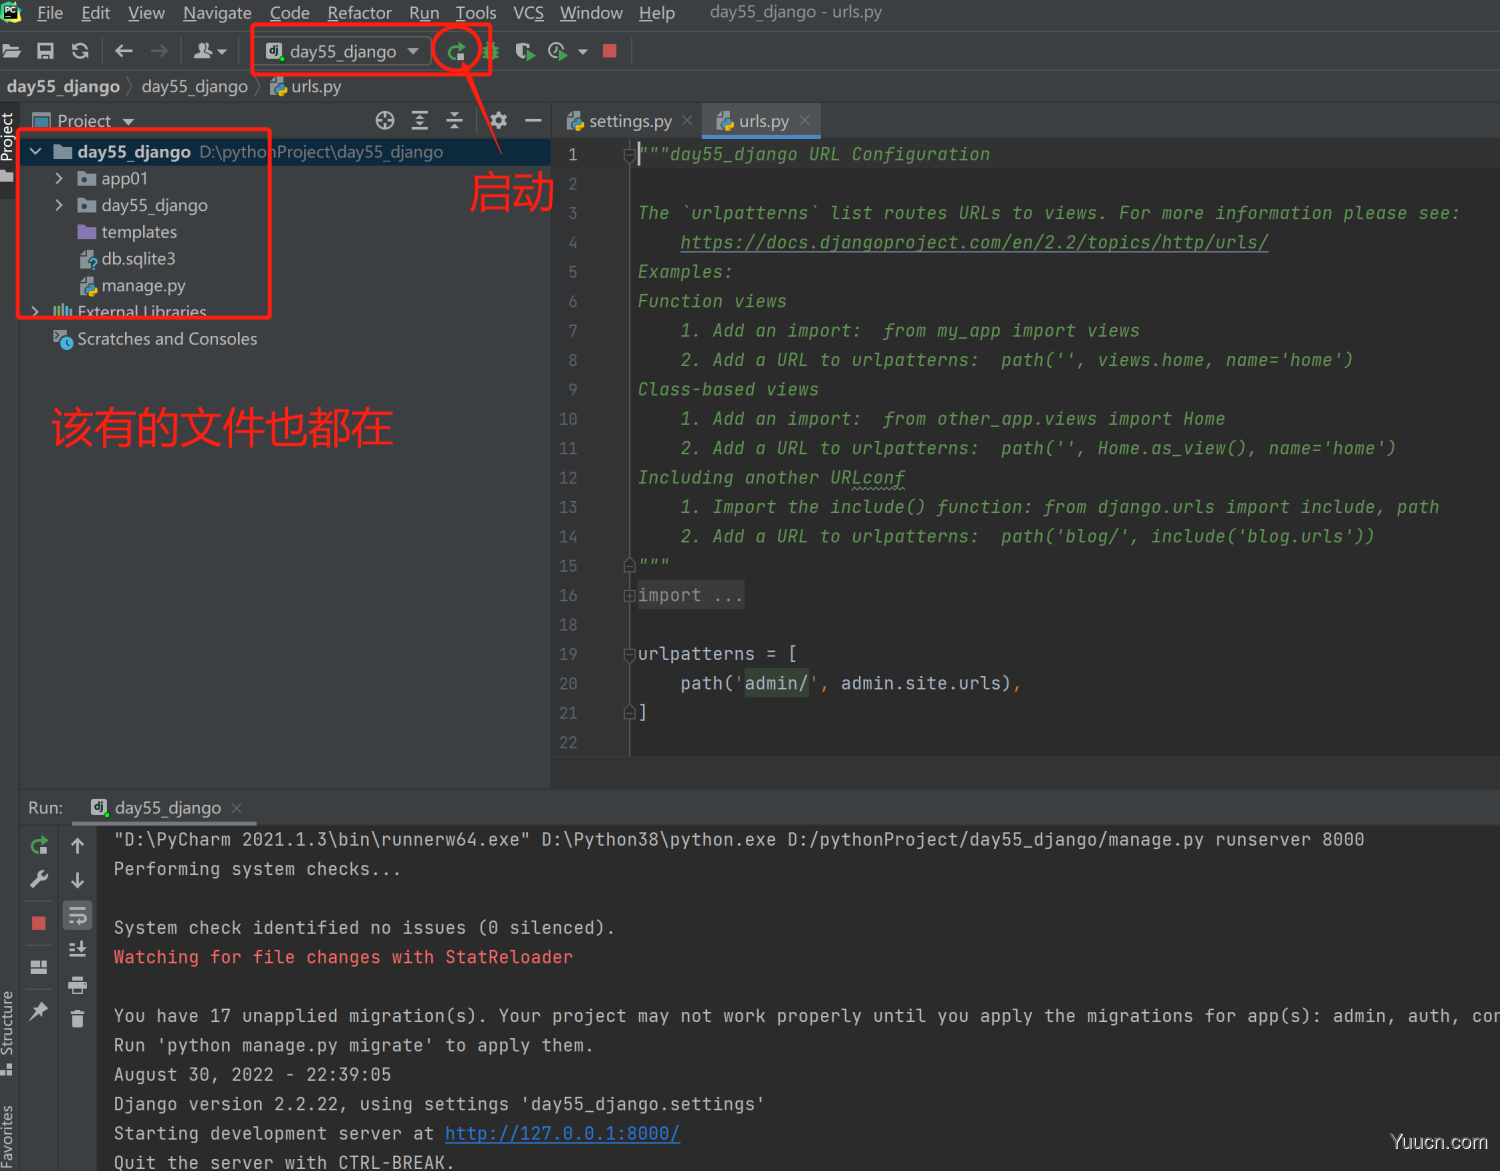This screenshot has height=1171, width=1500.
Task: Close the settings.py tab
Action: (x=687, y=121)
